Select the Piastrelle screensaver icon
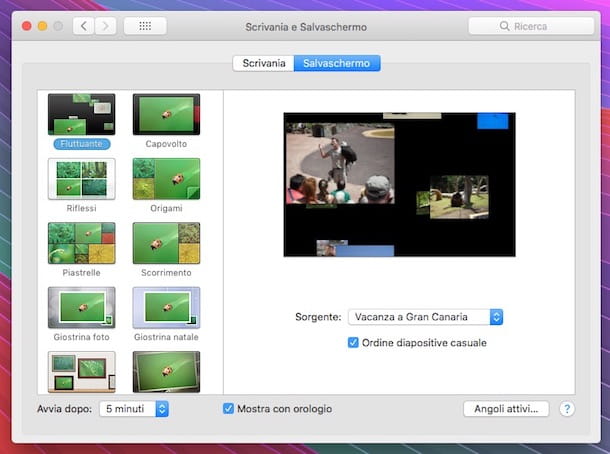 pyautogui.click(x=81, y=243)
